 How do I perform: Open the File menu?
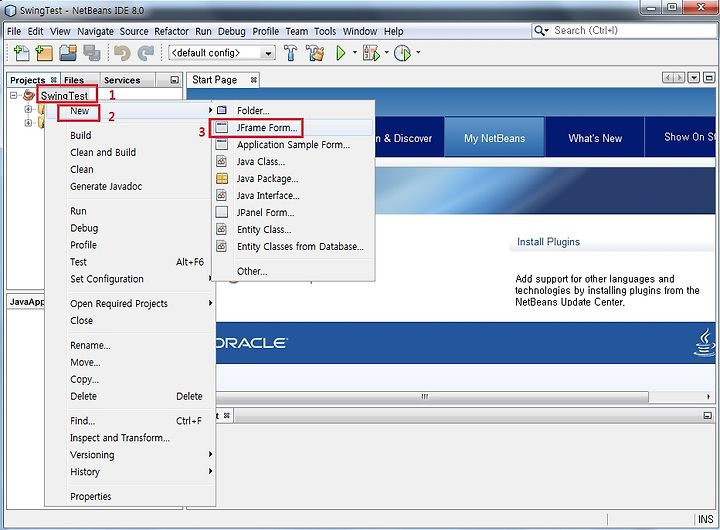(x=14, y=31)
